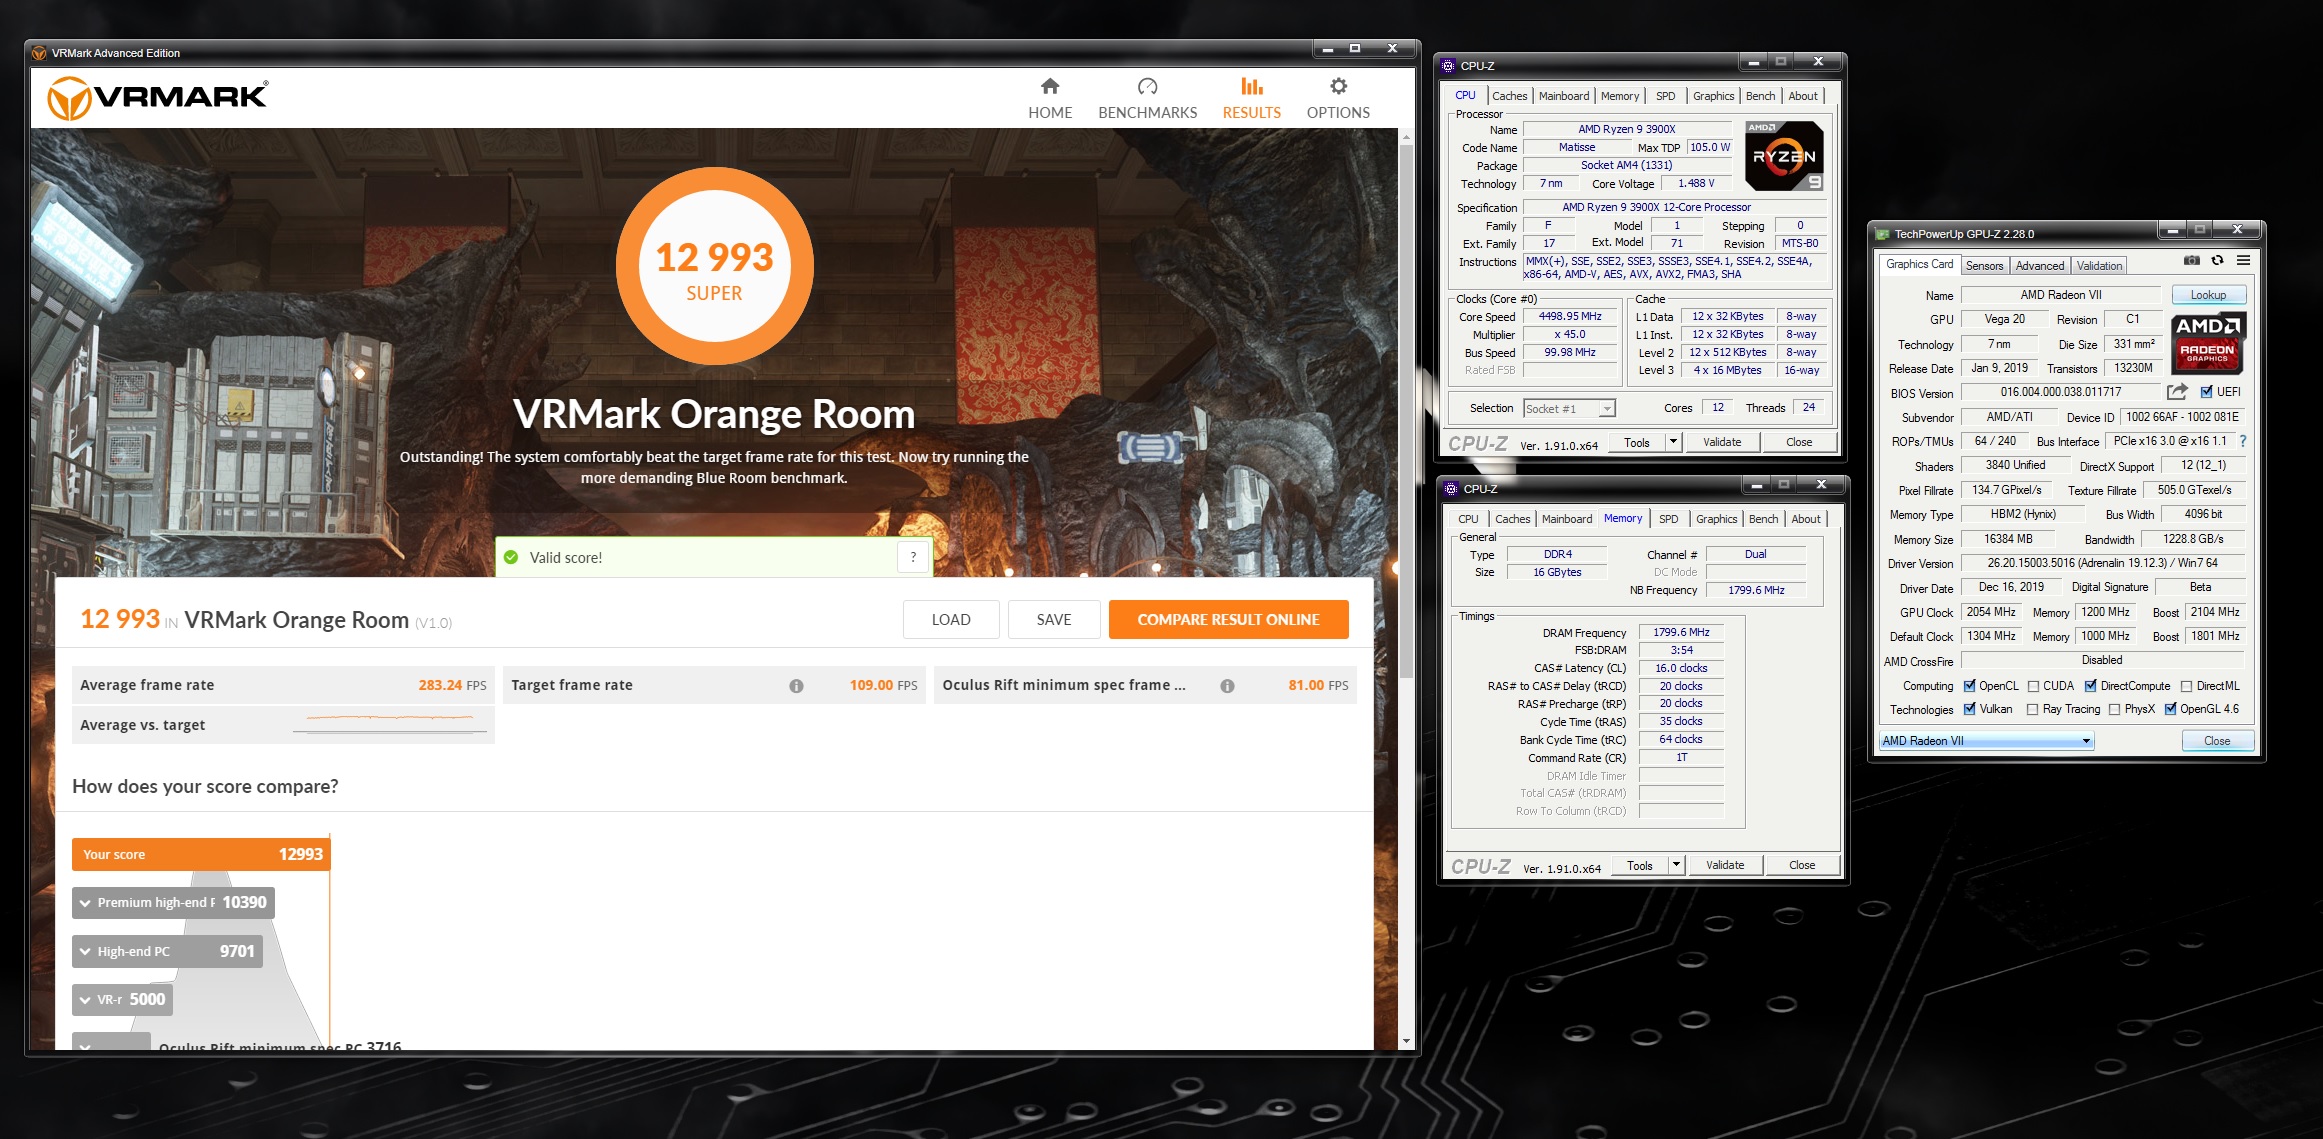Toggle the OpenGL 4.6 checkbox in GPU-Z
The width and height of the screenshot is (2323, 1139).
click(2170, 709)
